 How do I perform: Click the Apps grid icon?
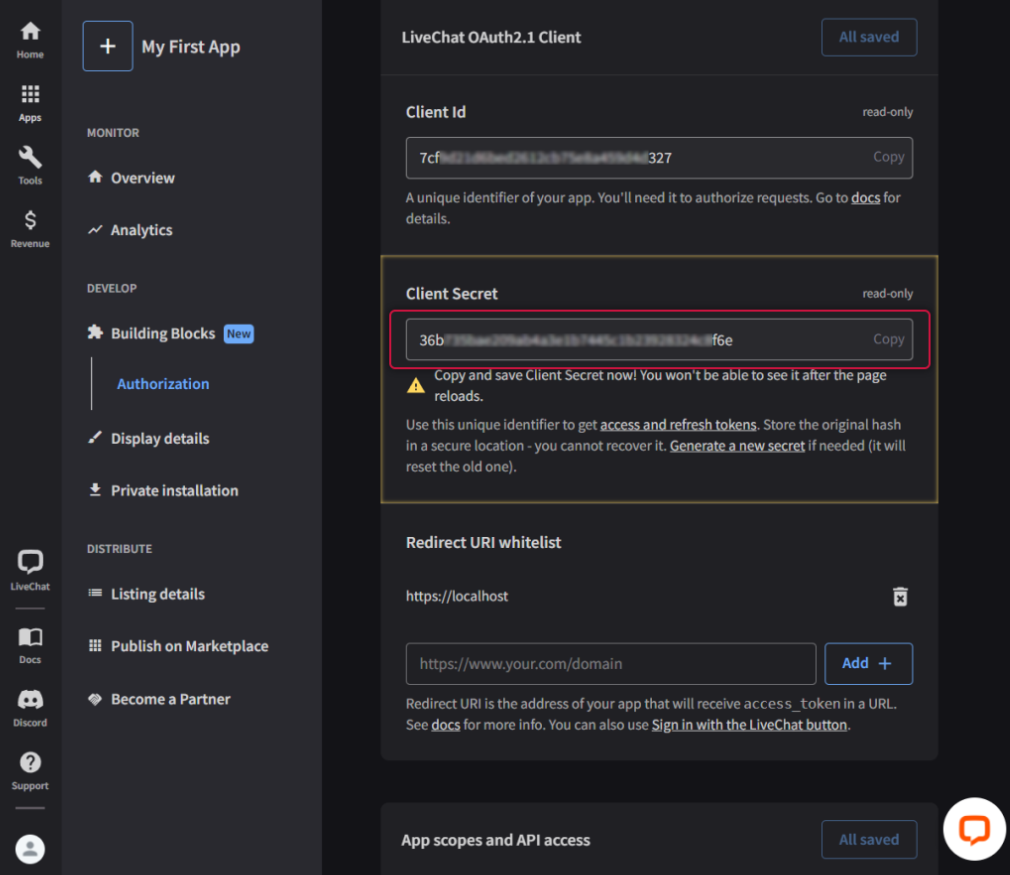[x=30, y=102]
